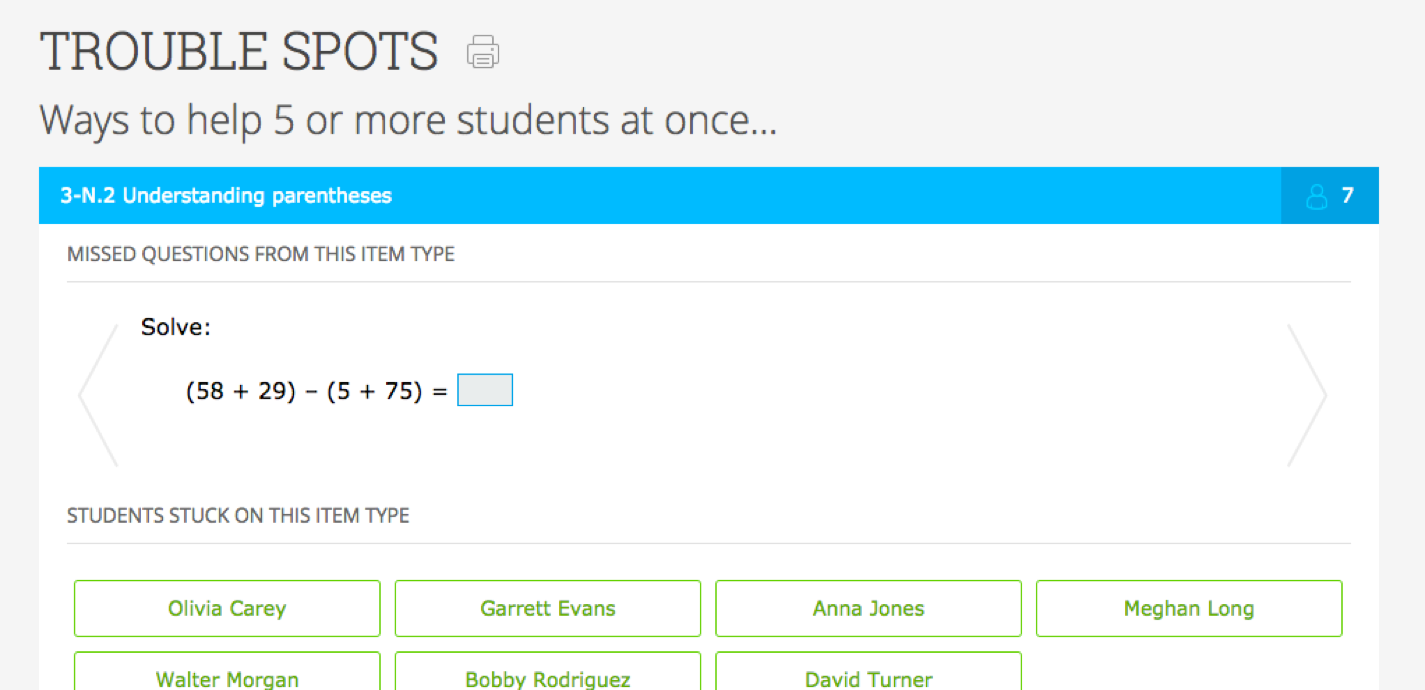Open Anna Jones's student button
This screenshot has height=690, width=1425.
[868, 608]
